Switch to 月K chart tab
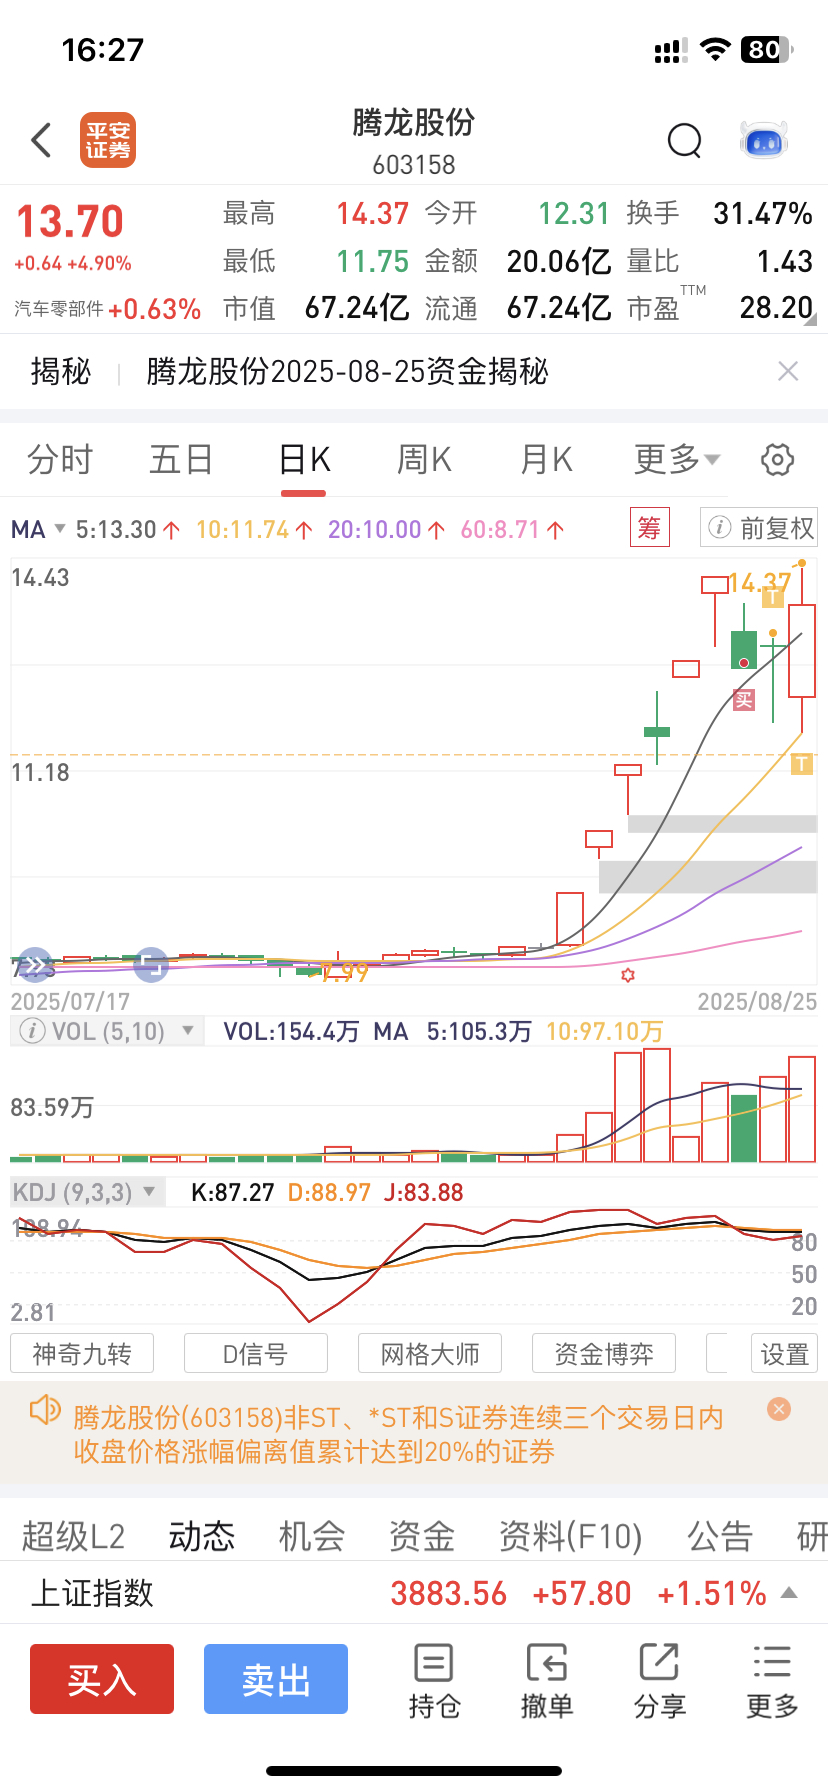828x1792 pixels. pos(546,460)
